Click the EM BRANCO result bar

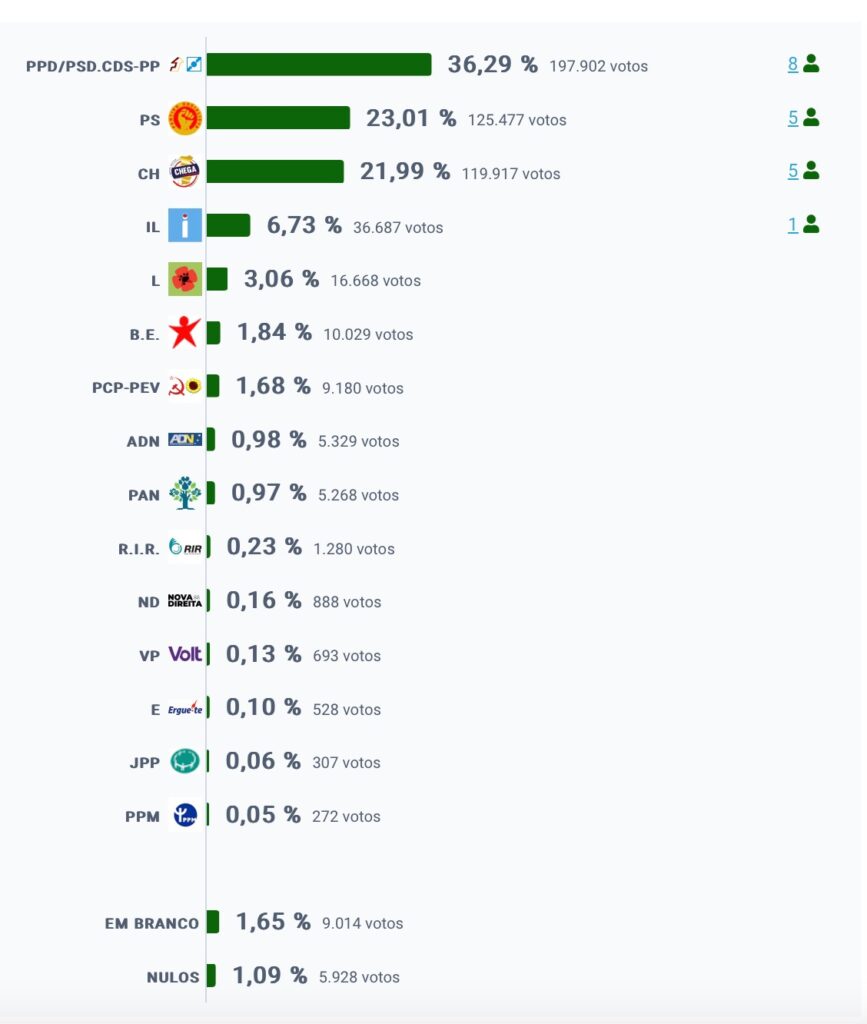click(x=213, y=921)
